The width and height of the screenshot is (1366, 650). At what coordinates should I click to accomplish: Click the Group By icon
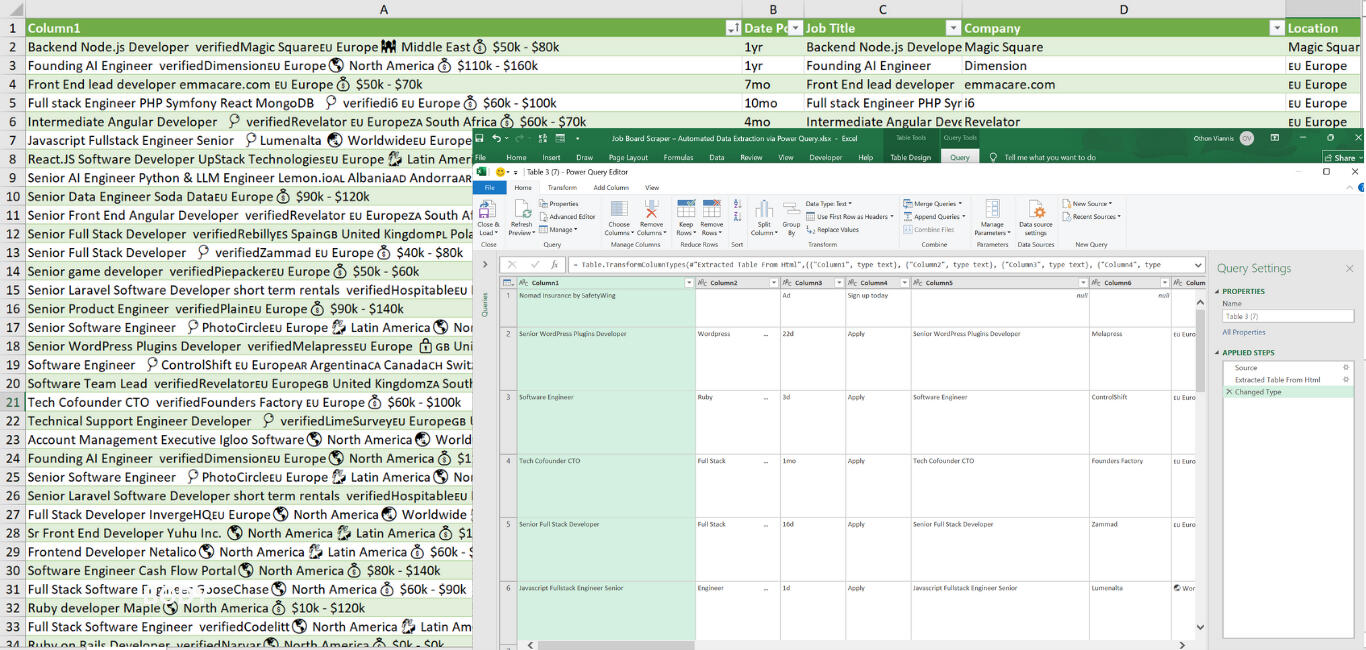click(x=791, y=210)
